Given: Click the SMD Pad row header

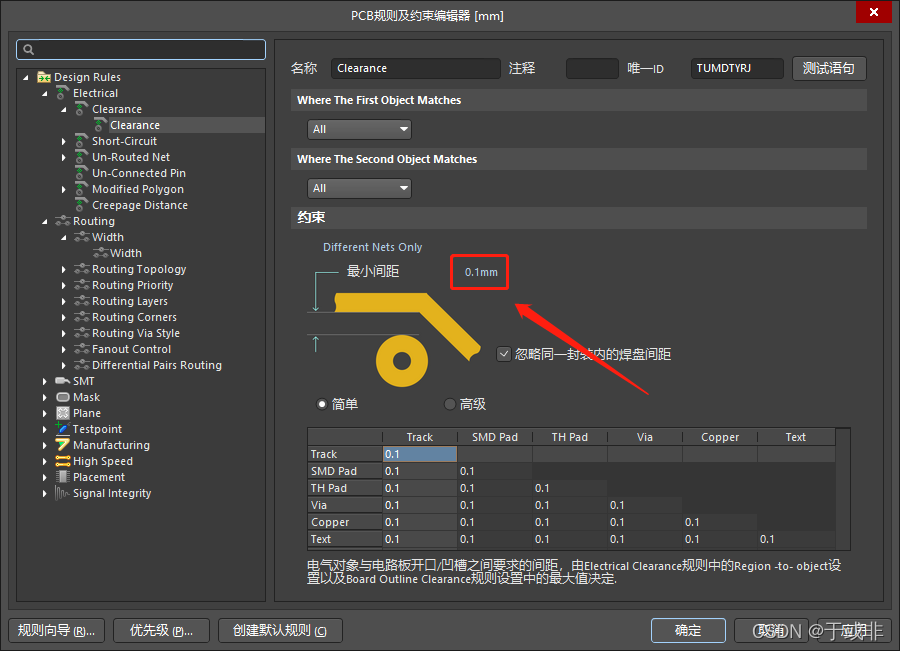Looking at the screenshot, I should click(344, 471).
